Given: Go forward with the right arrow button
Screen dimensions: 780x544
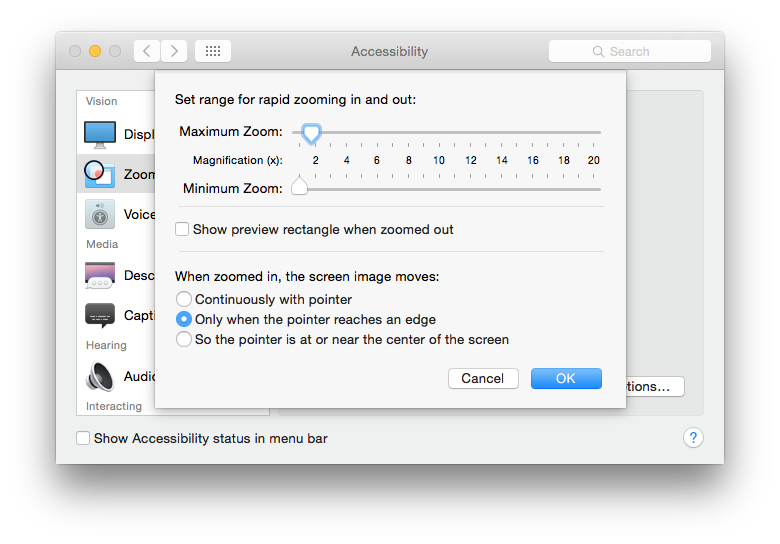Looking at the screenshot, I should (174, 51).
